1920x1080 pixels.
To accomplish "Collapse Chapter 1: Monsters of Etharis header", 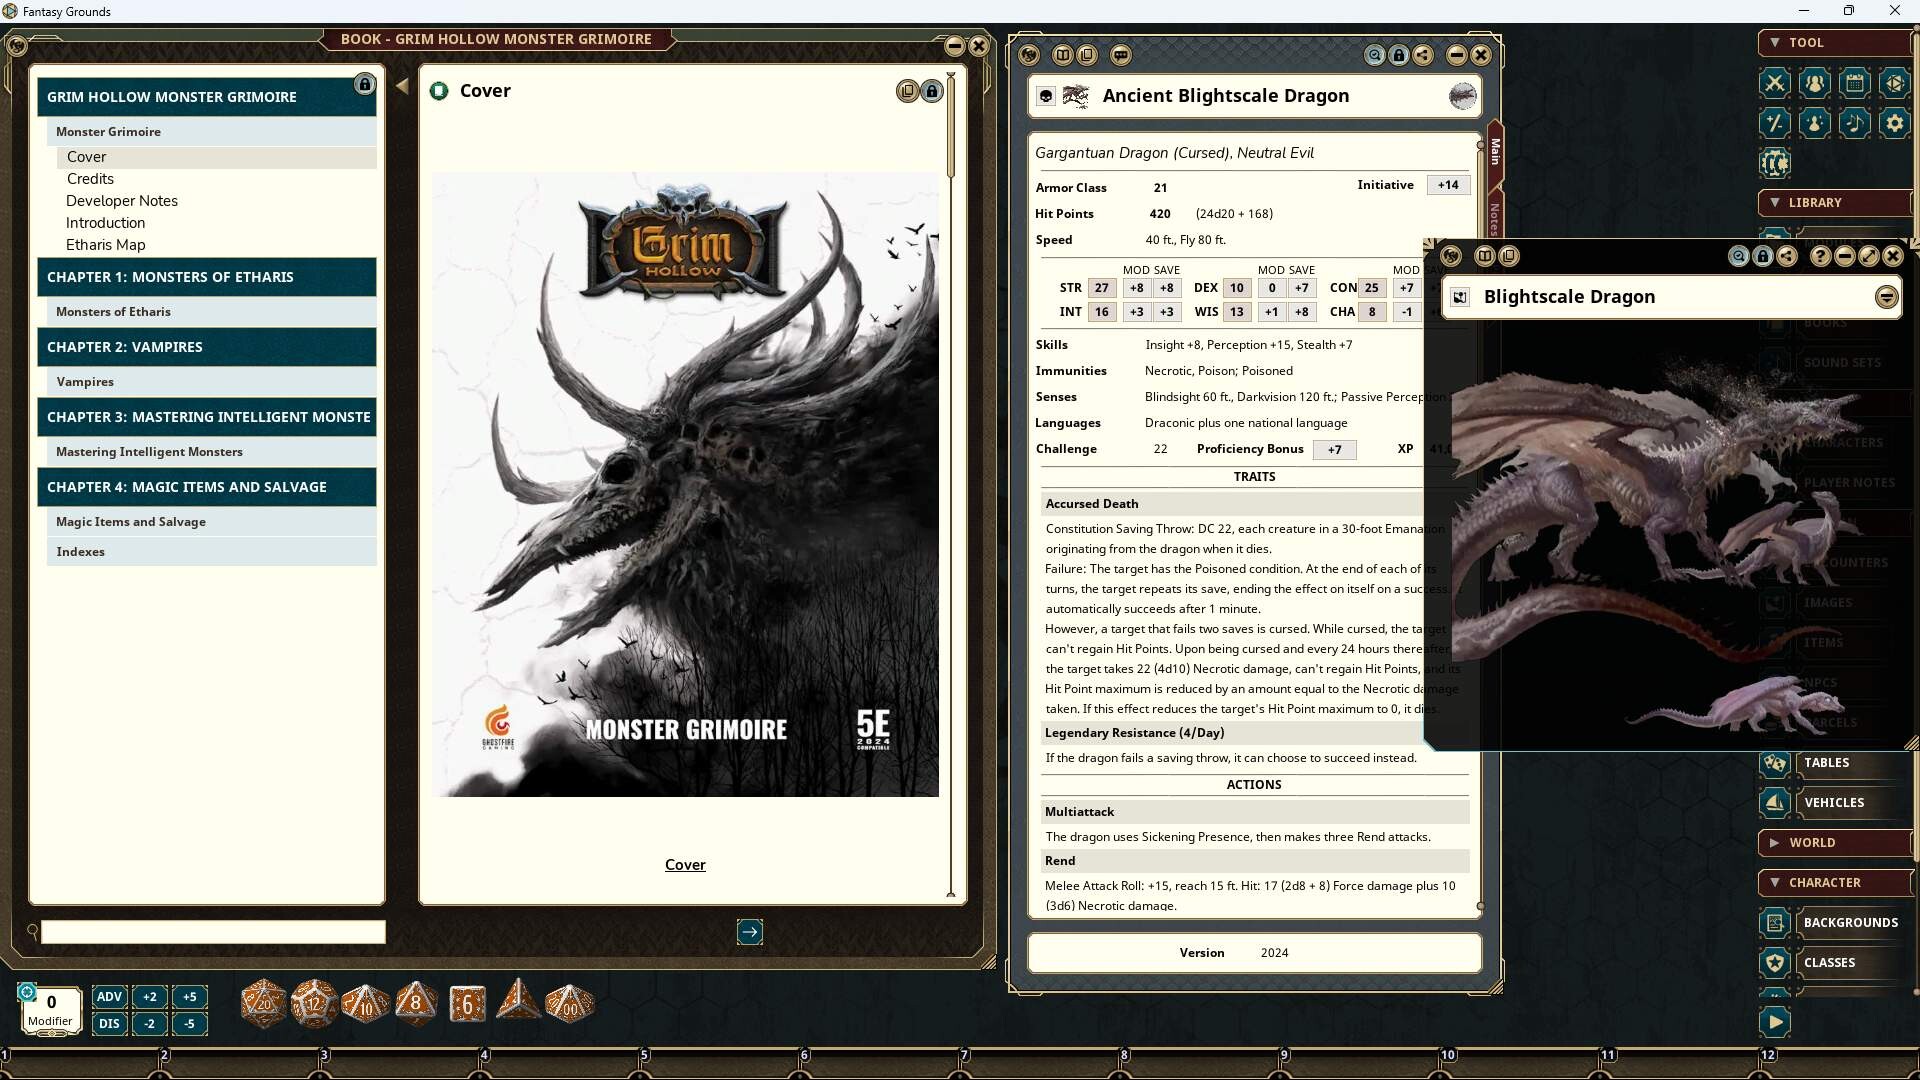I will (x=207, y=277).
